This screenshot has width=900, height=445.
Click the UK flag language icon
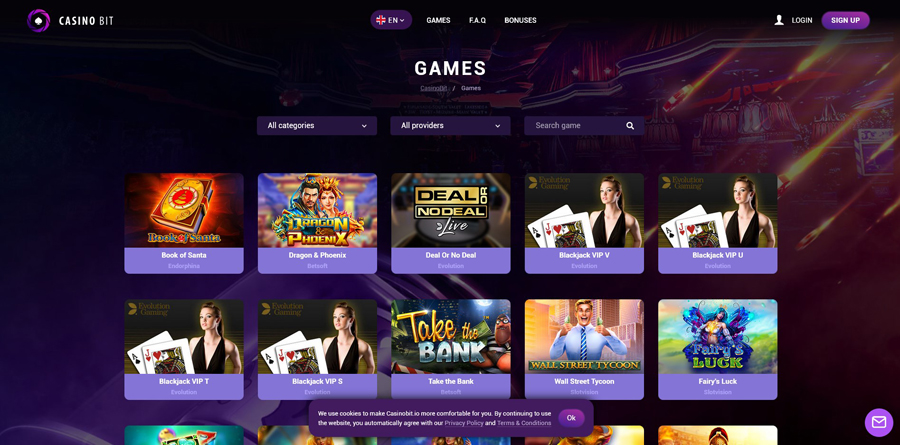click(x=381, y=20)
